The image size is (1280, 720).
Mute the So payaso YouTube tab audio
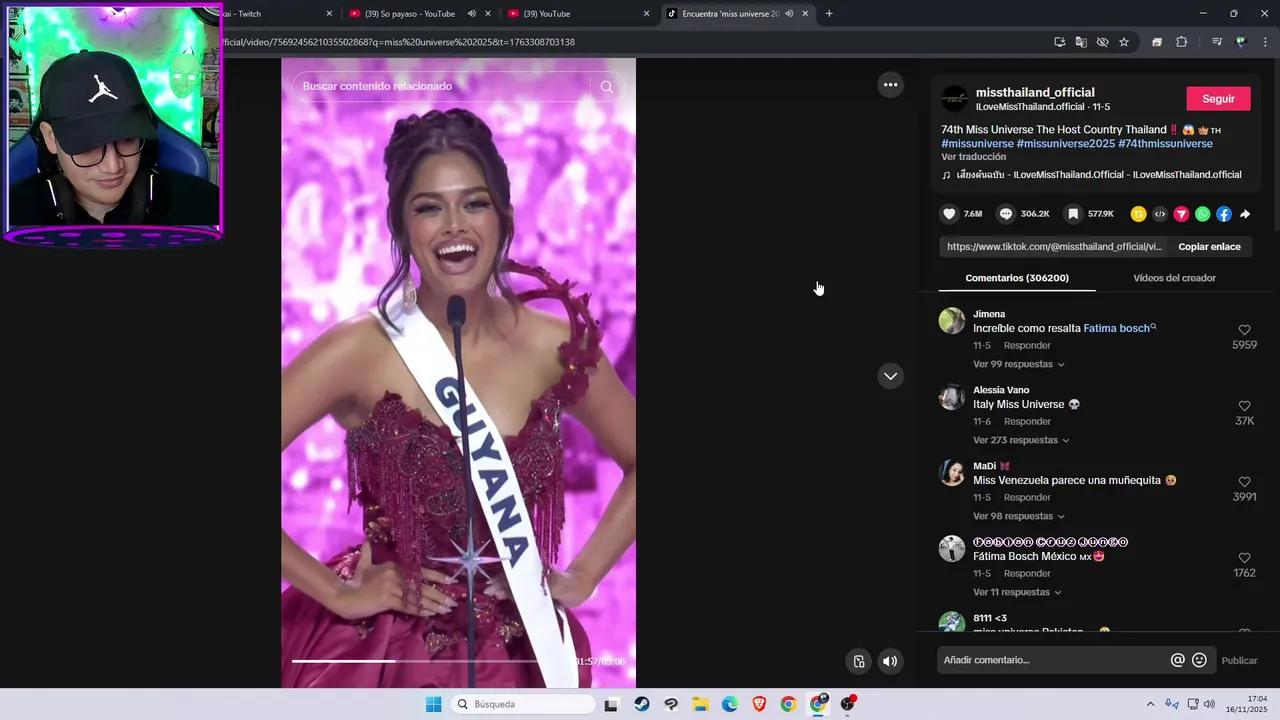coord(471,14)
